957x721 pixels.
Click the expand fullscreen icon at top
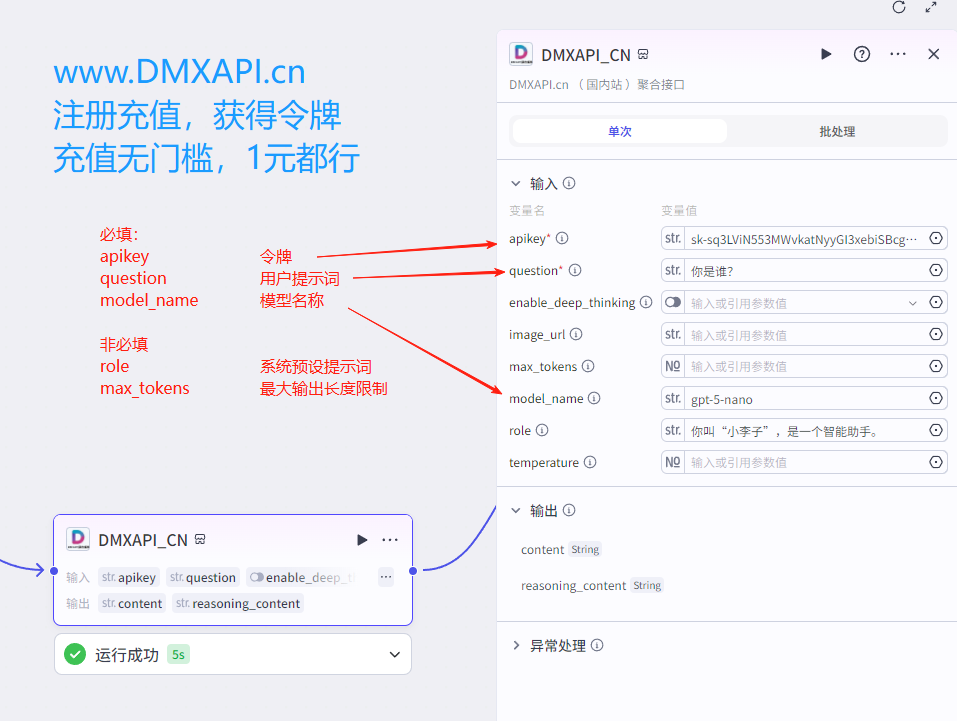931,7
